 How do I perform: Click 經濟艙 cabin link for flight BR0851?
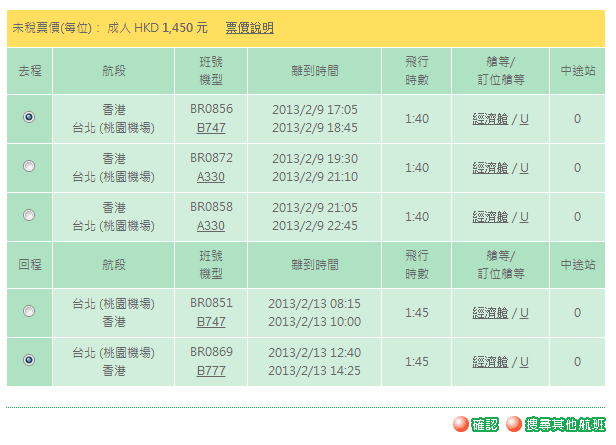coord(490,313)
